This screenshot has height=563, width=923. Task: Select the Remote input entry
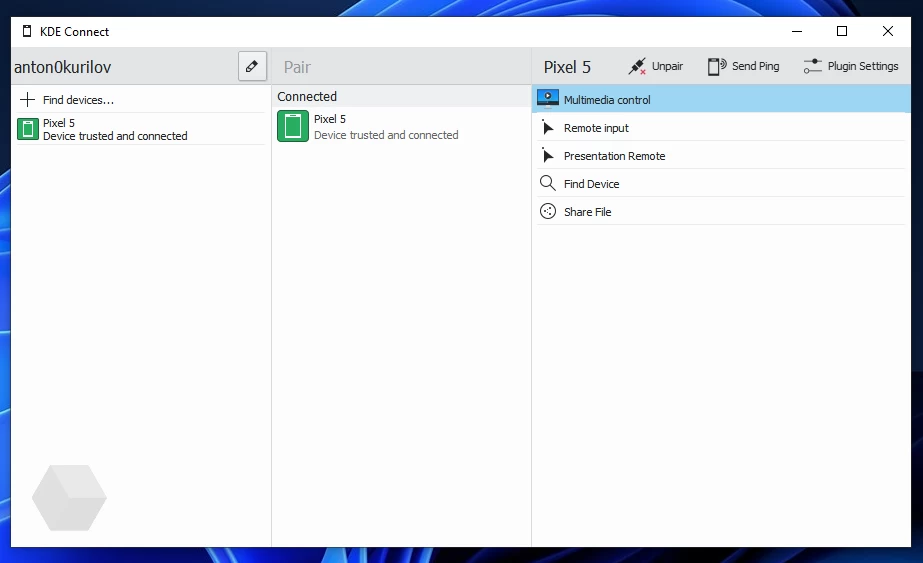[x=596, y=128]
